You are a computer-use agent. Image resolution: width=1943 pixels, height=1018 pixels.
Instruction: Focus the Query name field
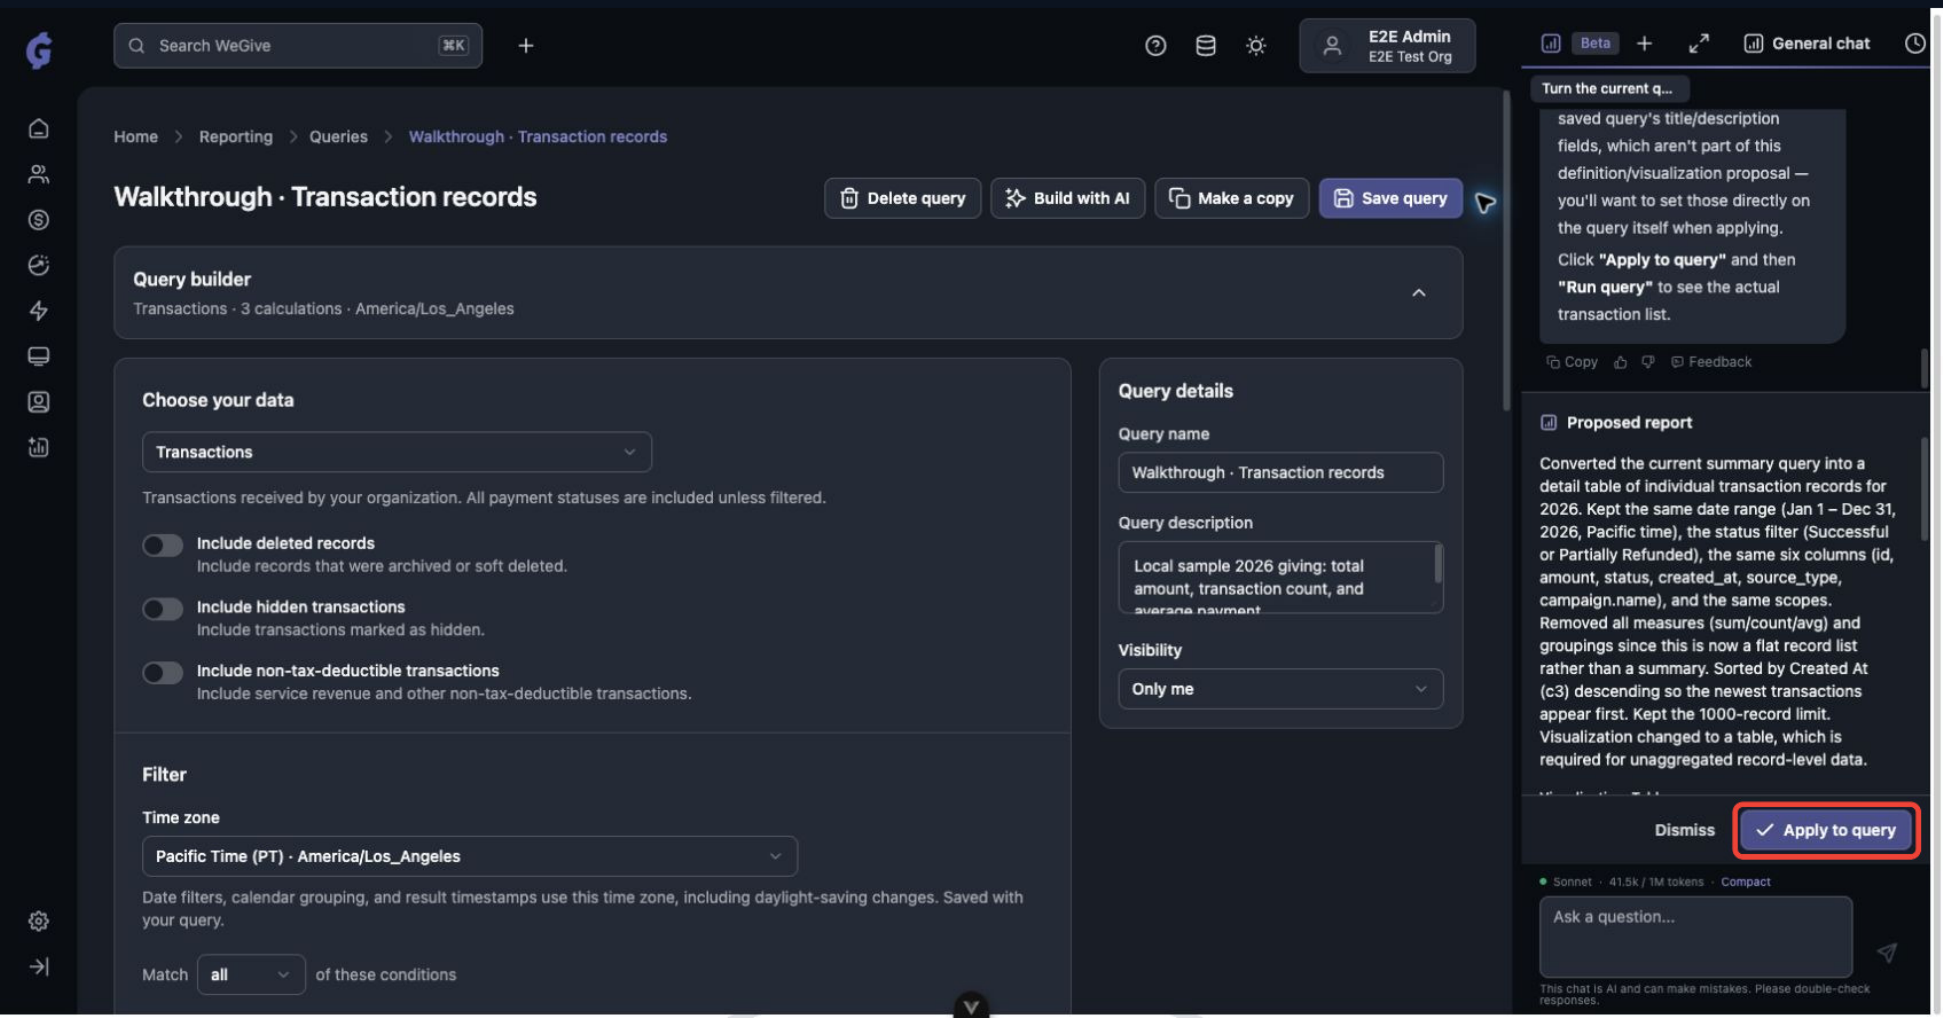1280,473
